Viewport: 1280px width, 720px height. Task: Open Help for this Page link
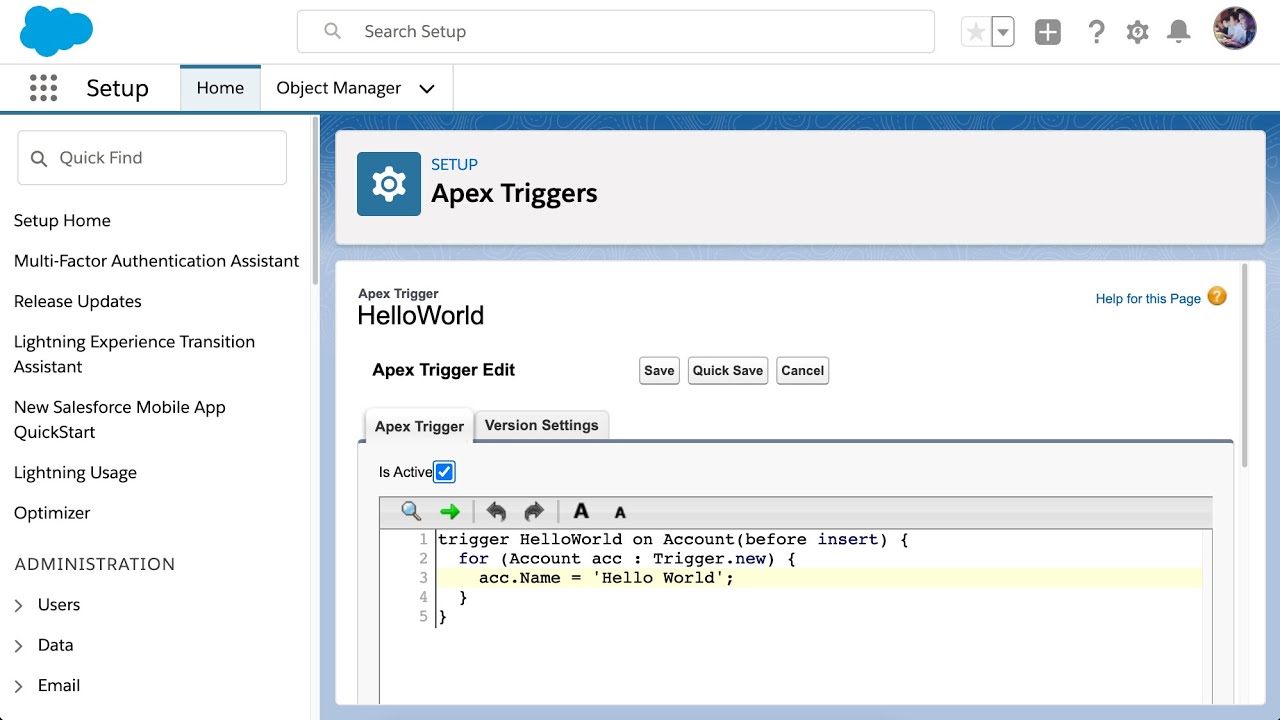point(1148,298)
